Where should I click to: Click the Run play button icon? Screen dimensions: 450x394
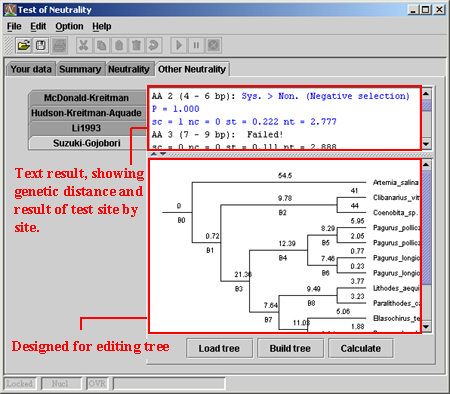pyautogui.click(x=179, y=45)
